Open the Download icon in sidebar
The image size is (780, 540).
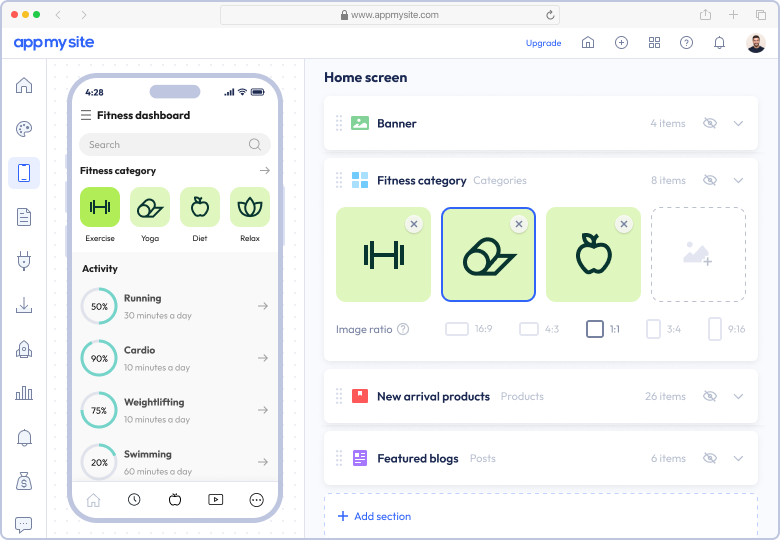tap(24, 305)
